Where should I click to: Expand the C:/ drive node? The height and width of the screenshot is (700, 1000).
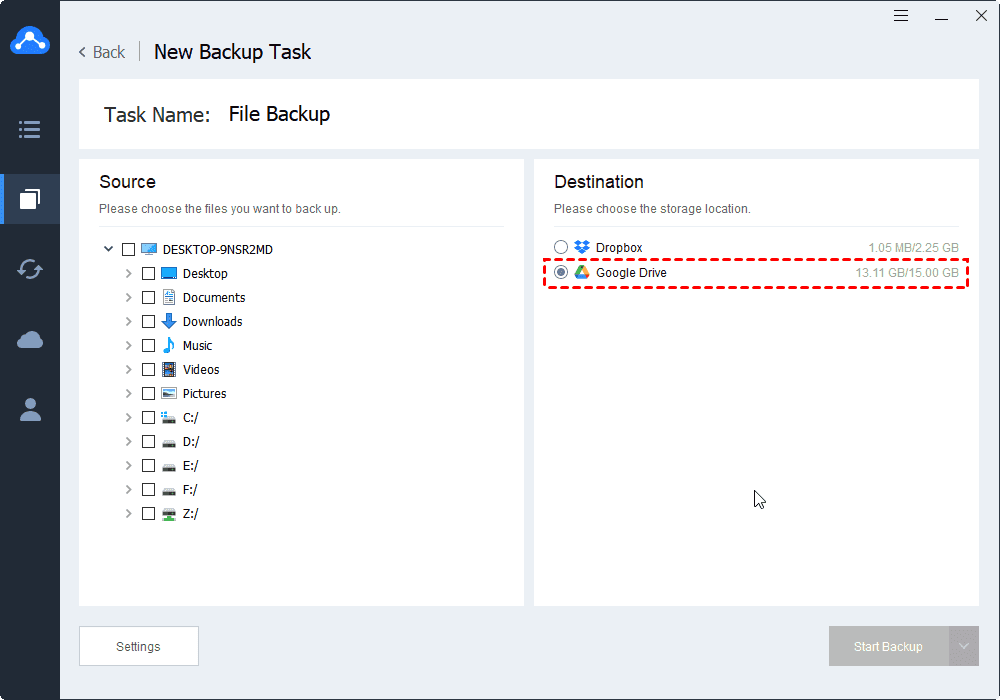pyautogui.click(x=128, y=418)
